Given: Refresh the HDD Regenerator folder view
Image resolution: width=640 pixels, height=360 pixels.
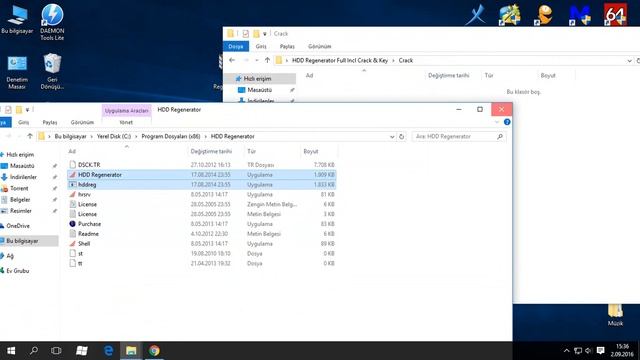Looking at the screenshot, I should point(402,137).
